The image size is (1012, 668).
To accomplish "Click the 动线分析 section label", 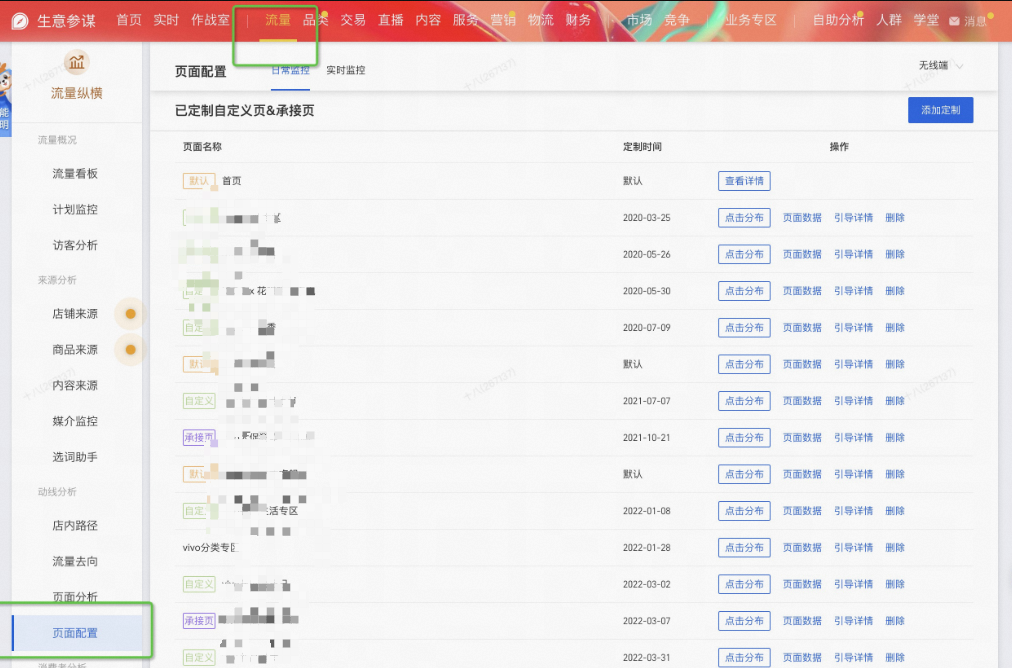I will (x=57, y=491).
